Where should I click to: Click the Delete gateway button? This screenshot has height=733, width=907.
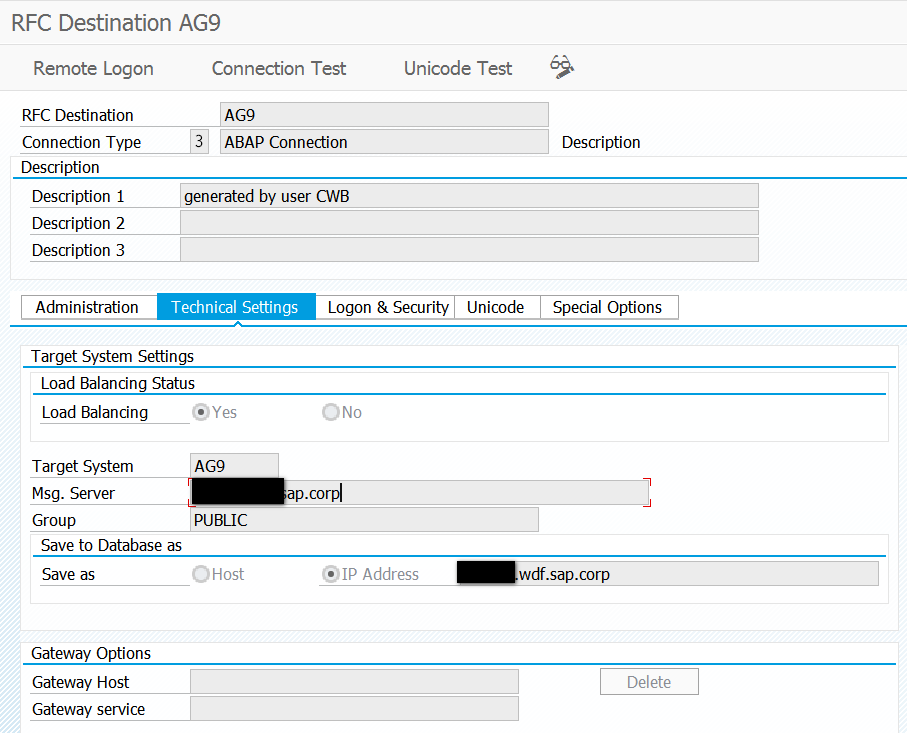[x=649, y=682]
